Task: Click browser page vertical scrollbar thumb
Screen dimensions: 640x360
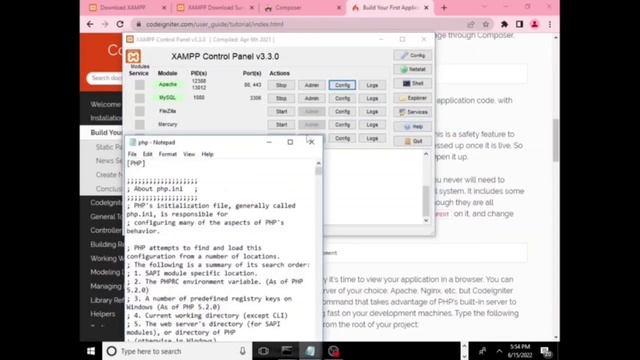Action: click(x=556, y=140)
